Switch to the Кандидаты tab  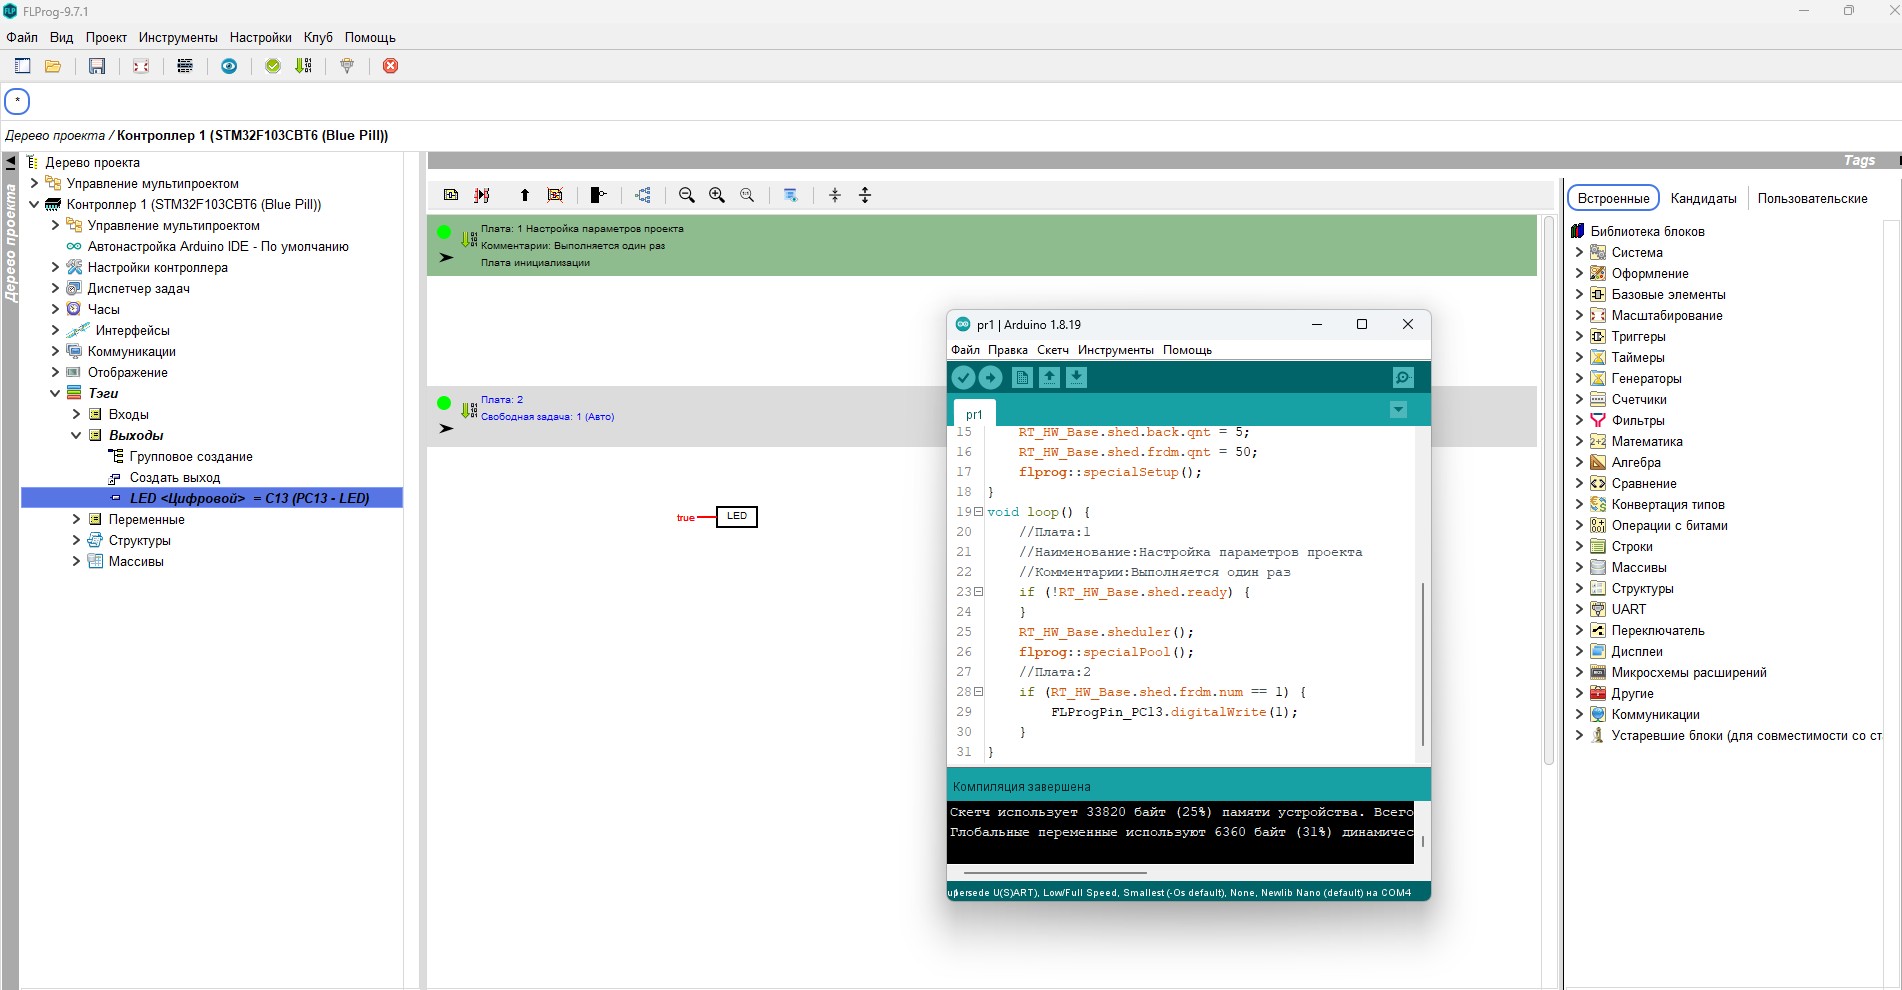coord(1703,198)
